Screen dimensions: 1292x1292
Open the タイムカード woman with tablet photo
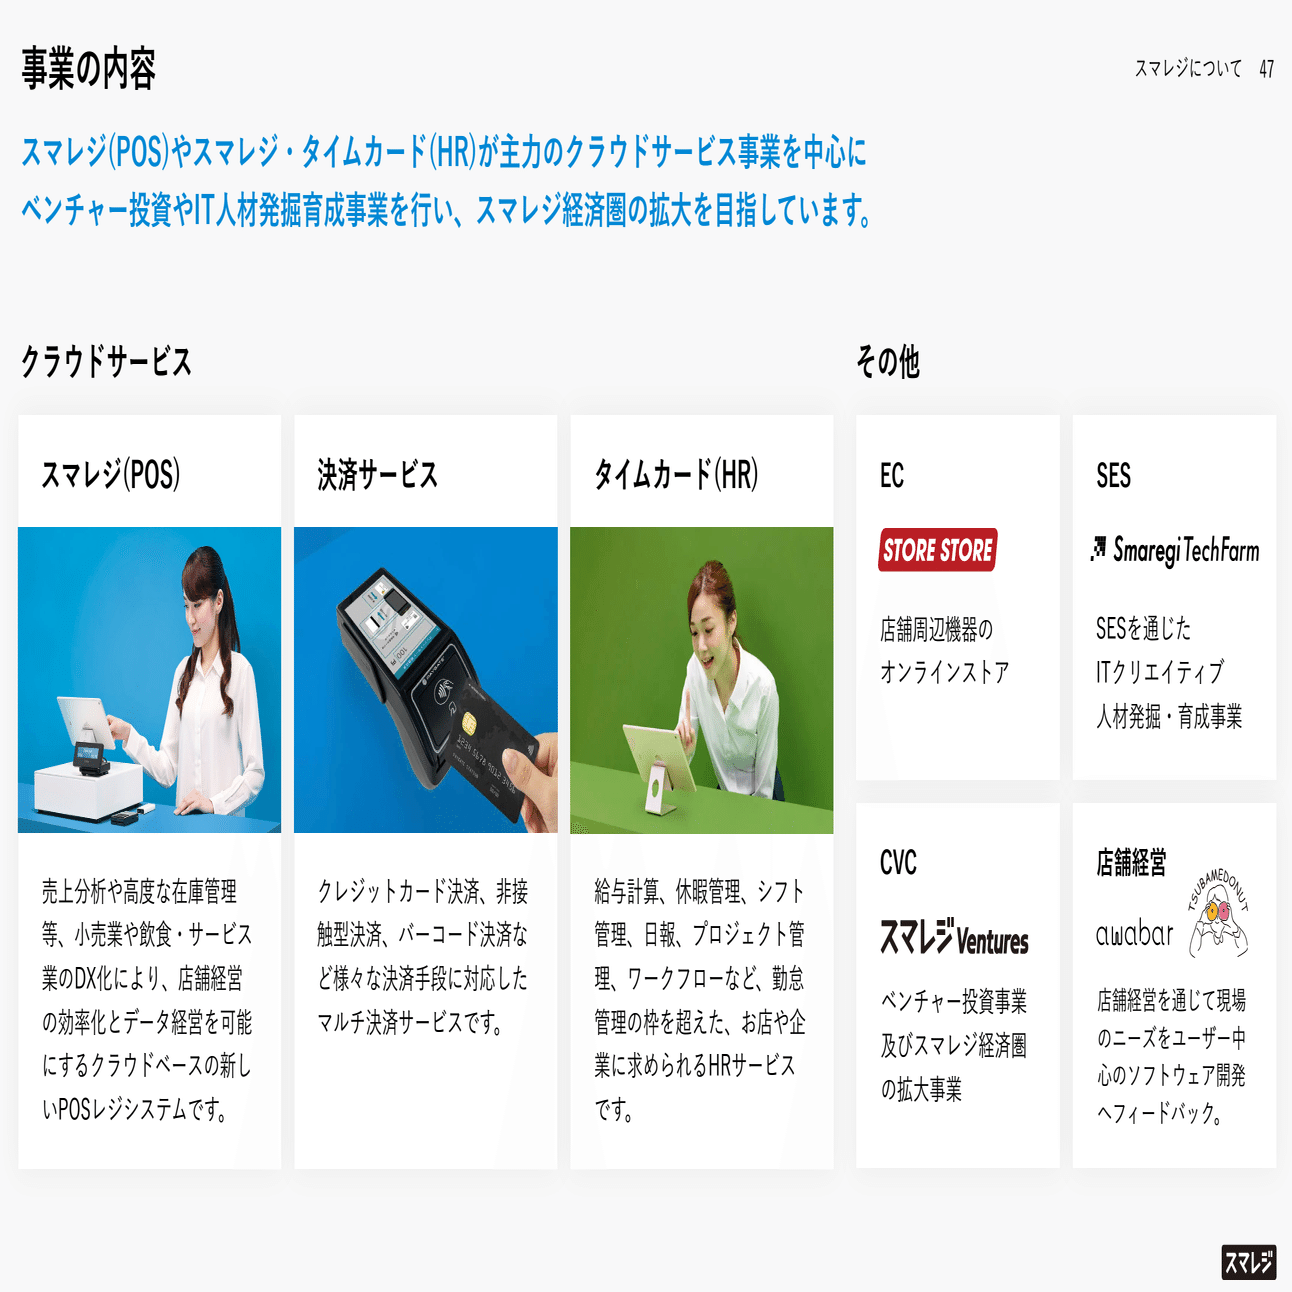coord(702,680)
